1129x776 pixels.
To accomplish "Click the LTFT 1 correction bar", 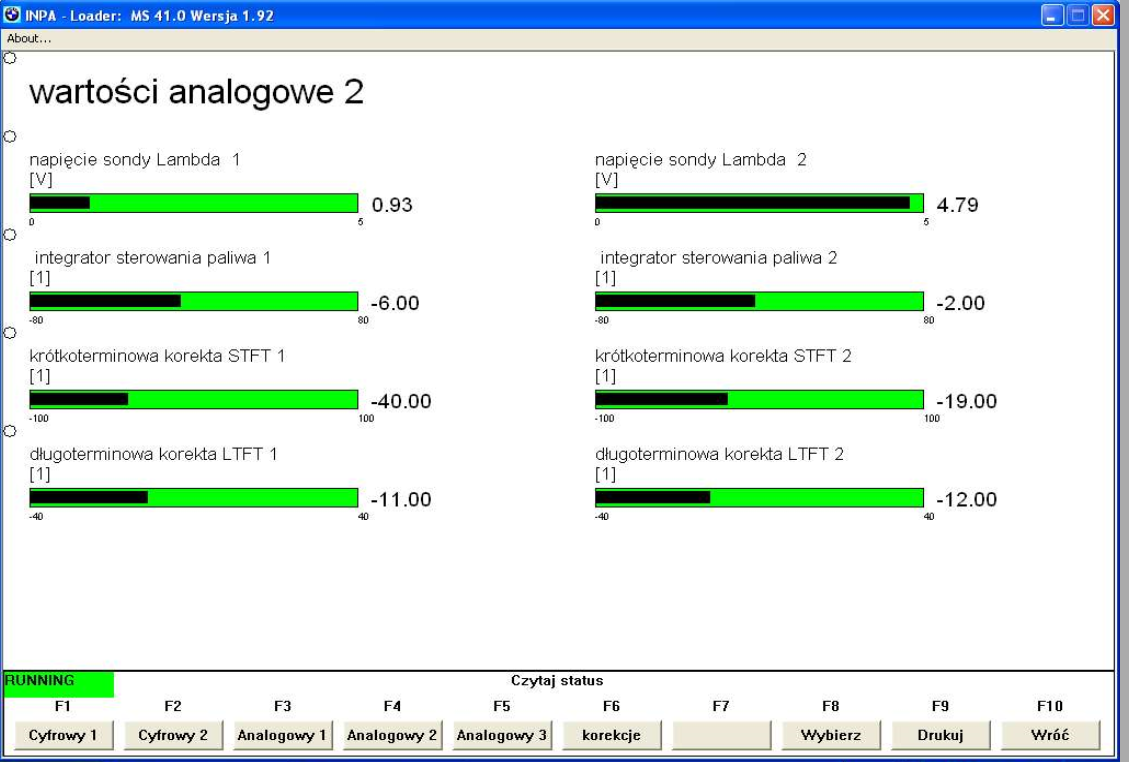I will [x=194, y=497].
